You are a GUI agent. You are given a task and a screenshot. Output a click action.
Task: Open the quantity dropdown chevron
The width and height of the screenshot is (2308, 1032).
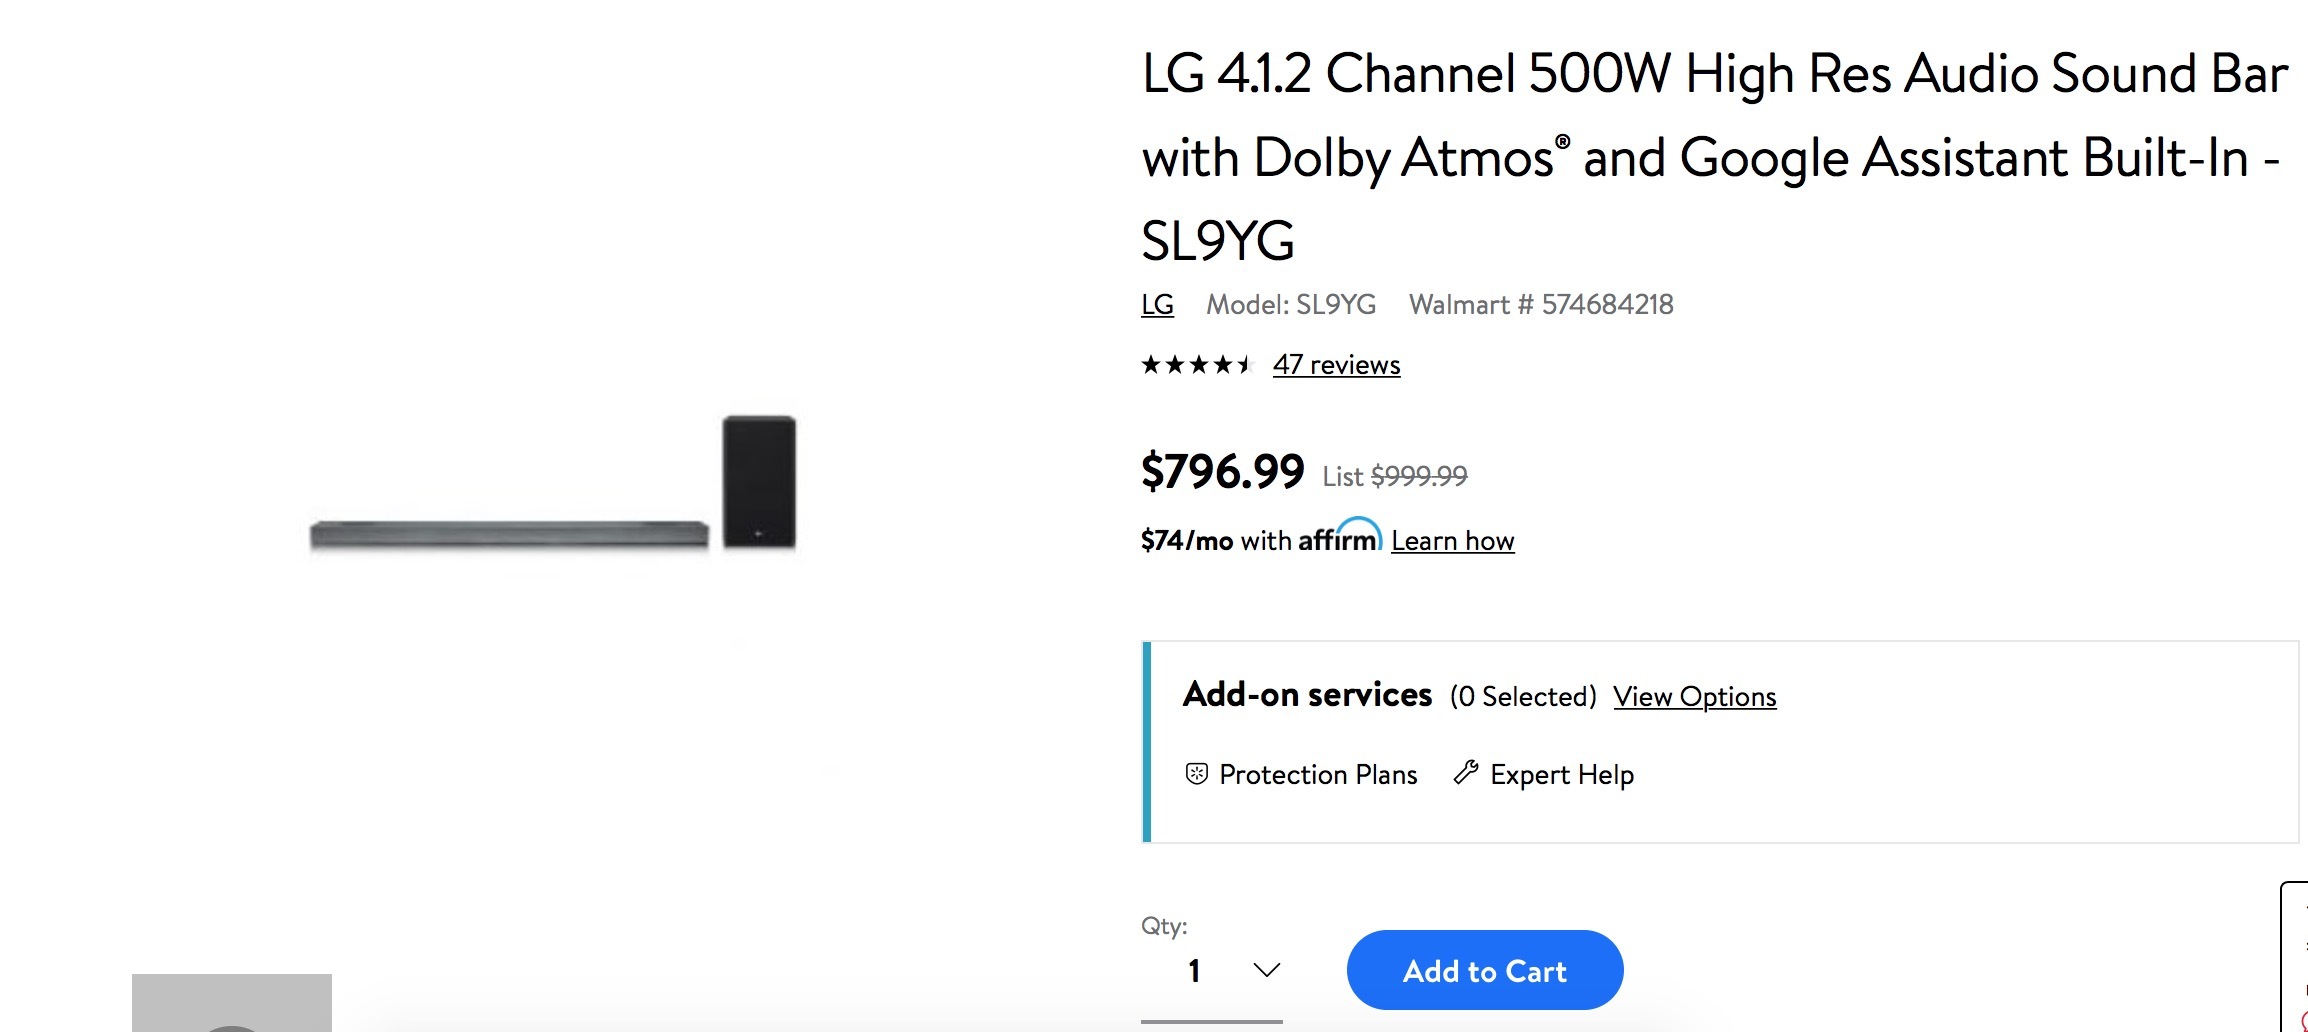point(1266,970)
